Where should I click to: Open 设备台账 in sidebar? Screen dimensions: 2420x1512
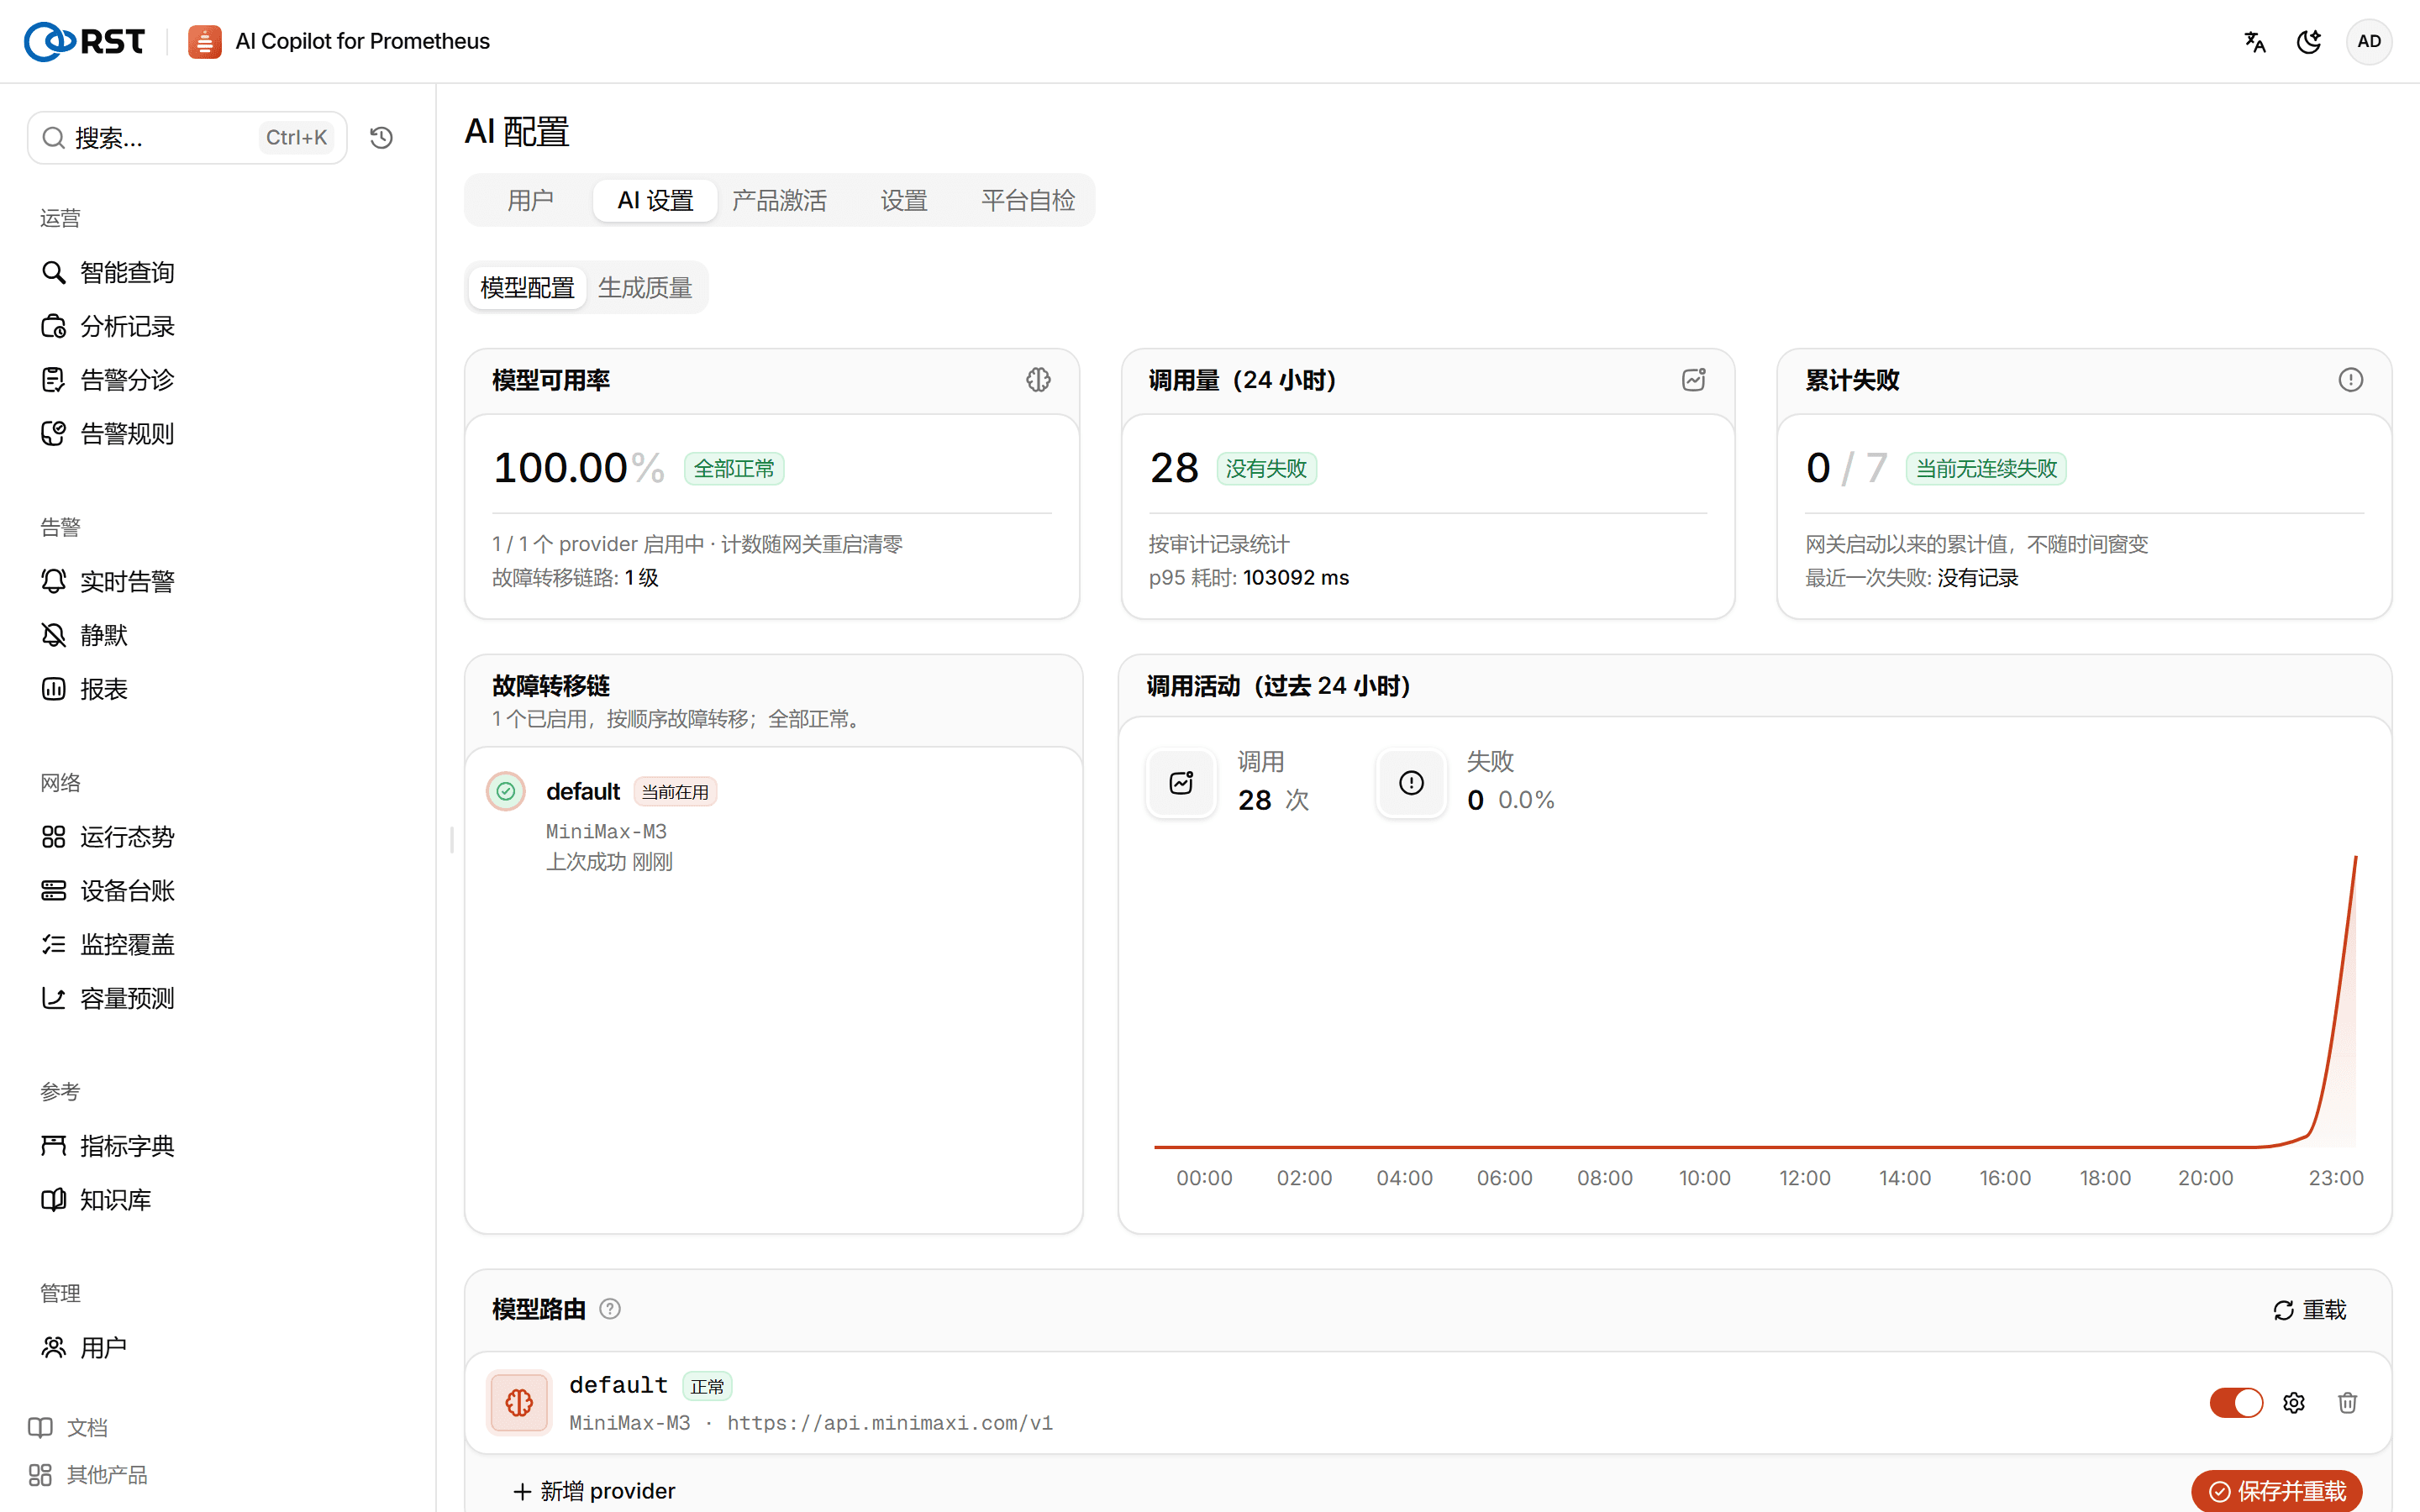tap(108, 891)
